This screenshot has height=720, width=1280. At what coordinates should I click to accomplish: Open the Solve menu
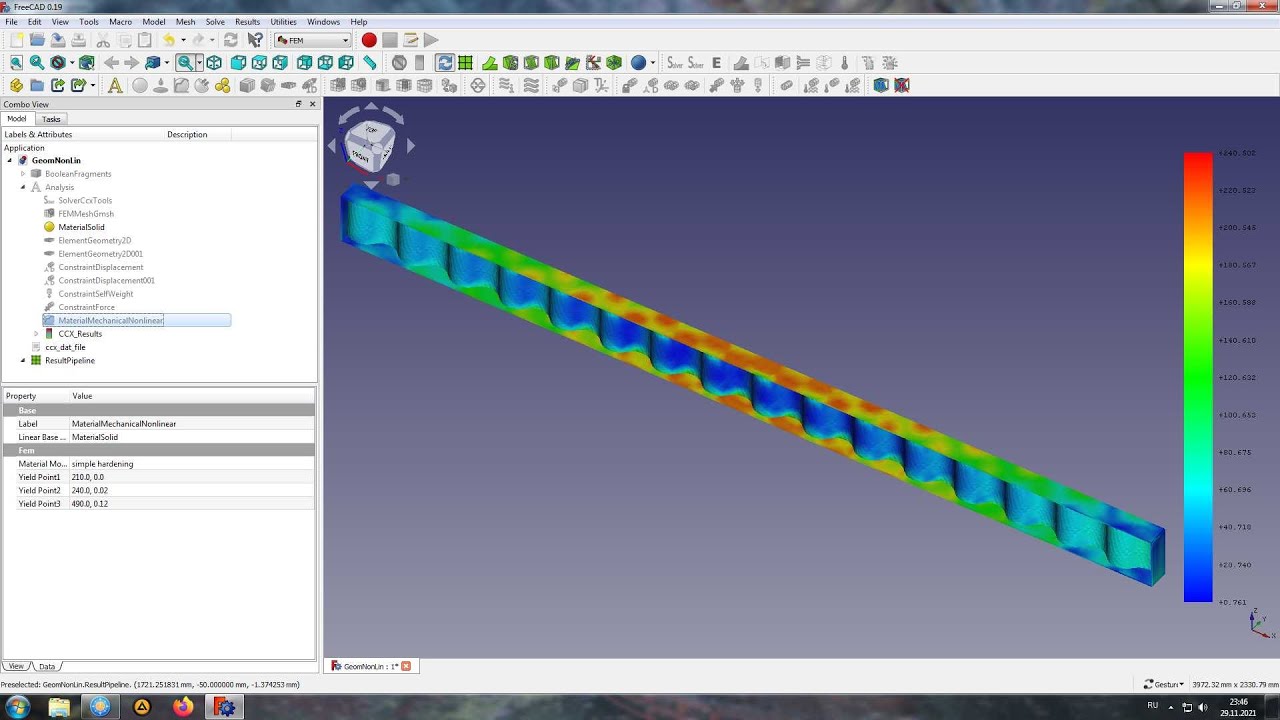click(x=215, y=21)
